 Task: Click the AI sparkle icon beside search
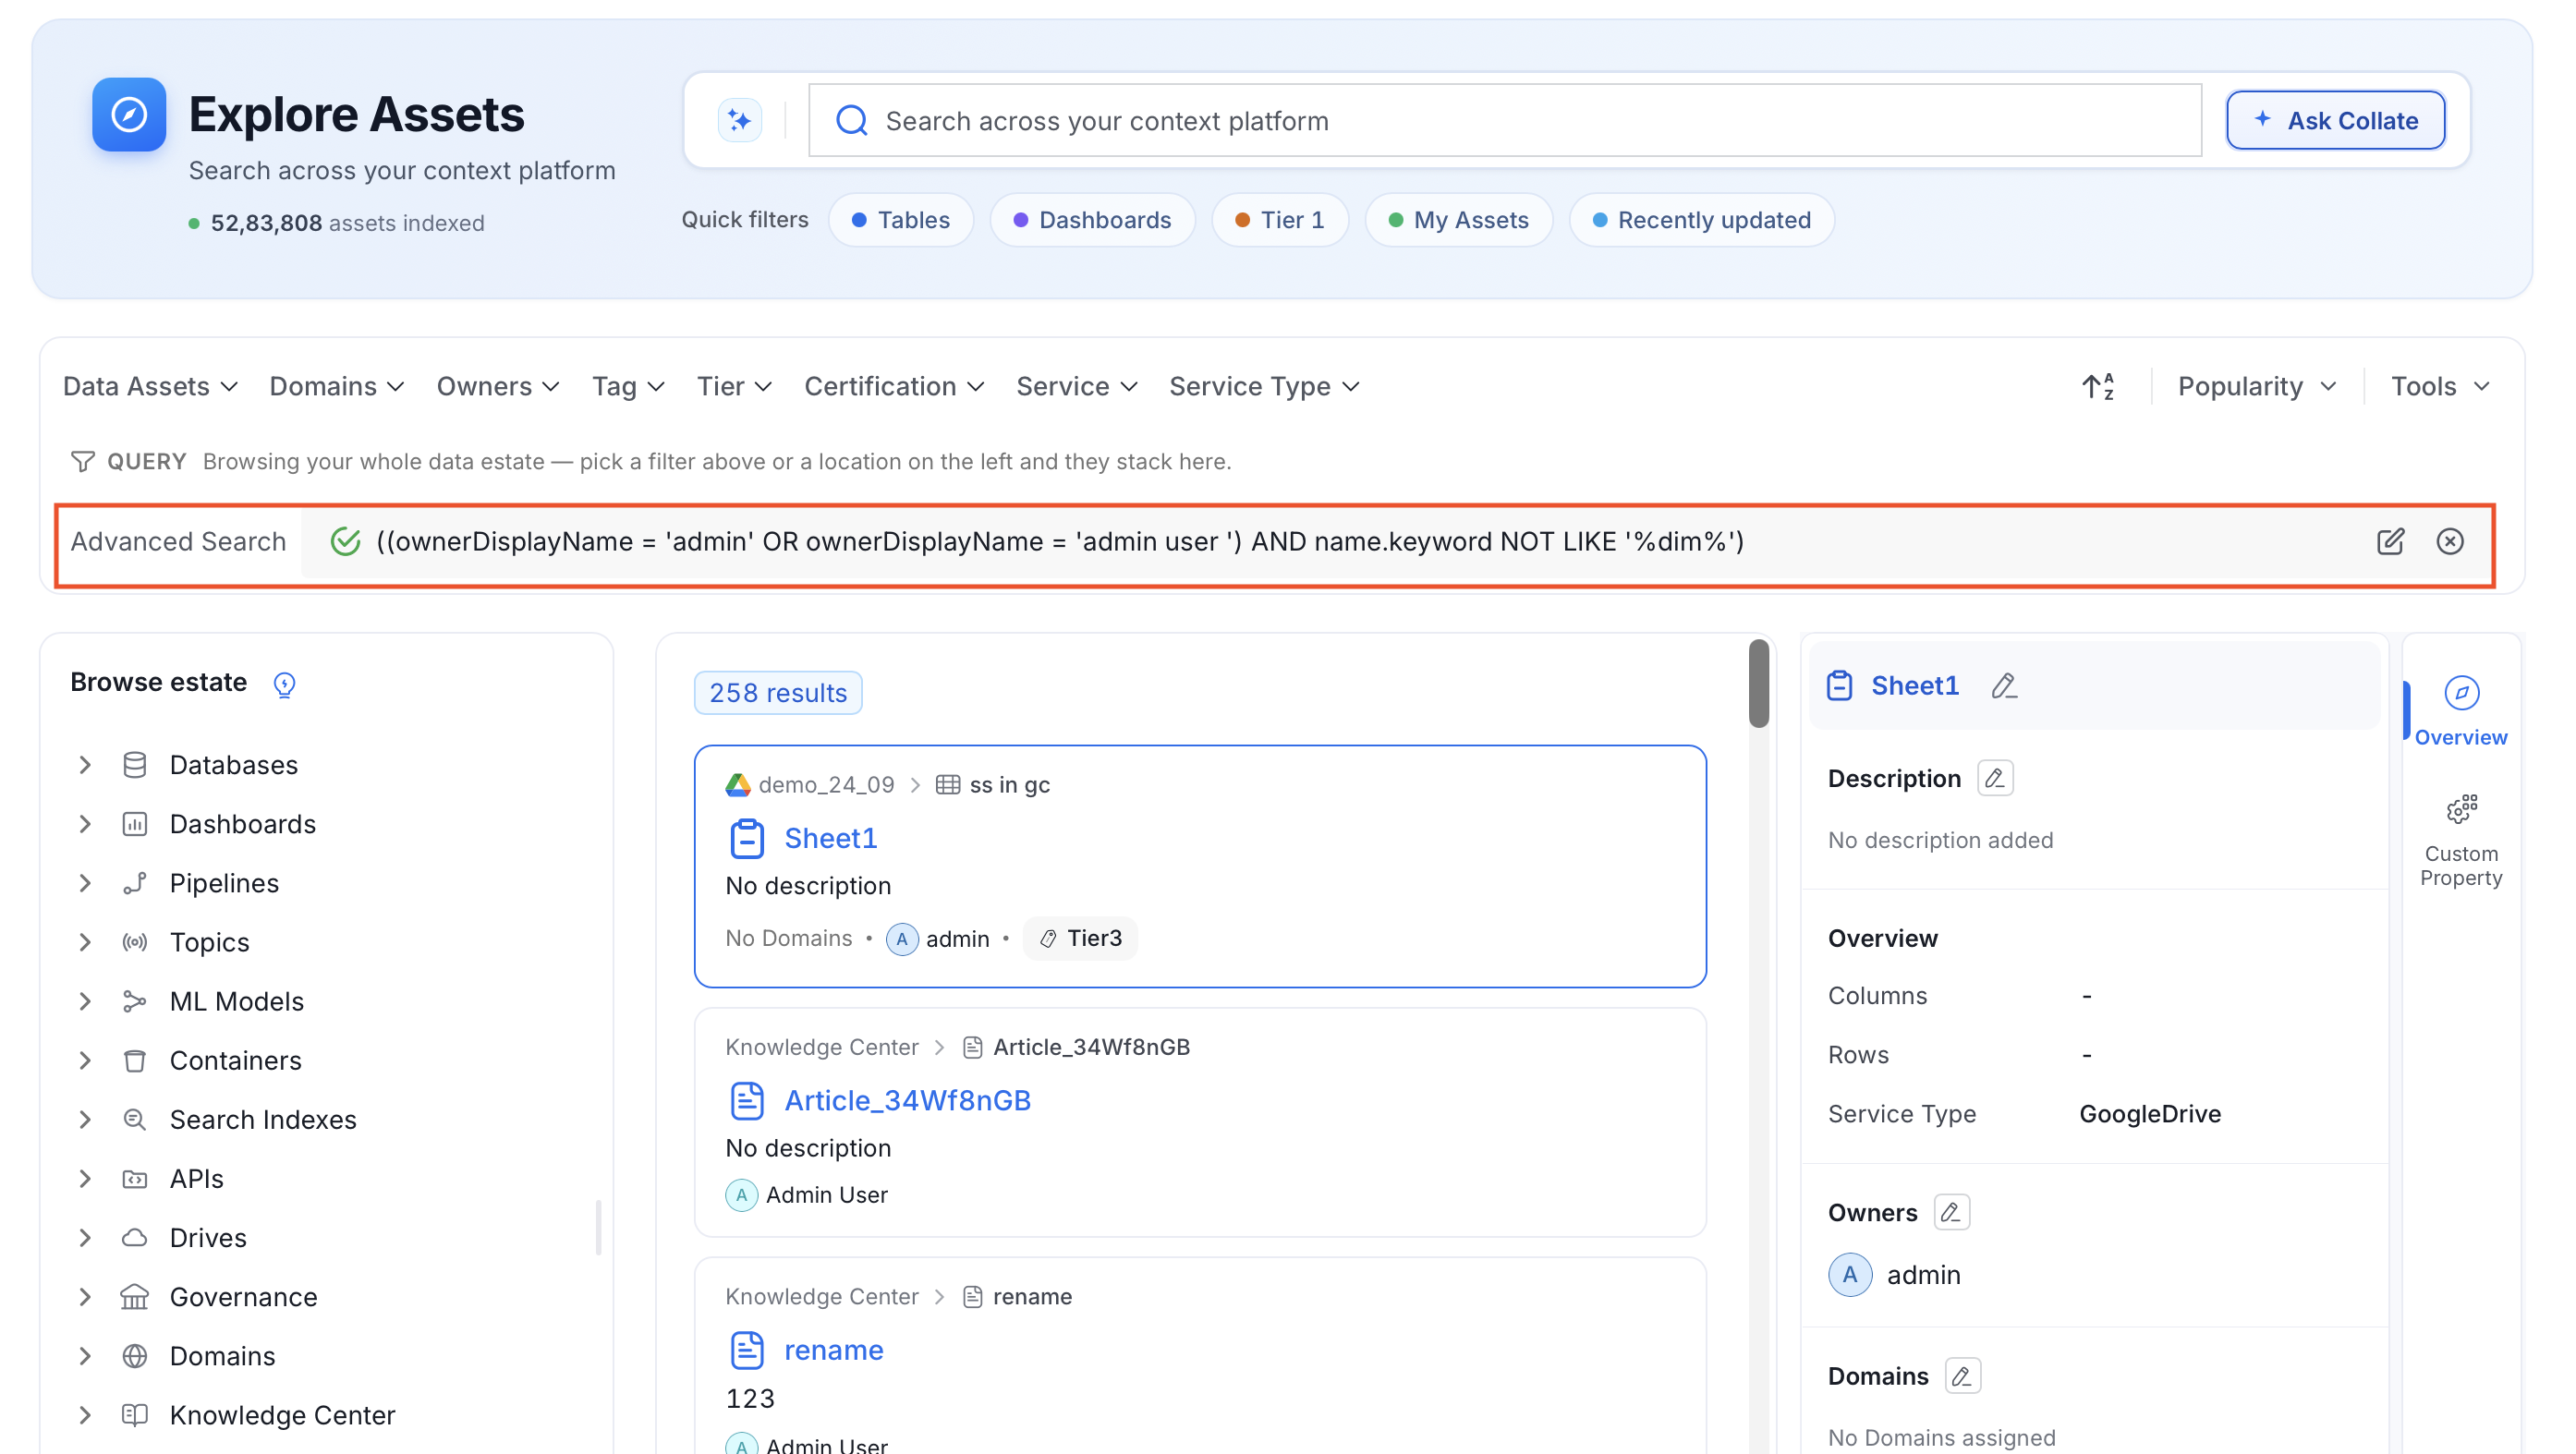[x=739, y=121]
